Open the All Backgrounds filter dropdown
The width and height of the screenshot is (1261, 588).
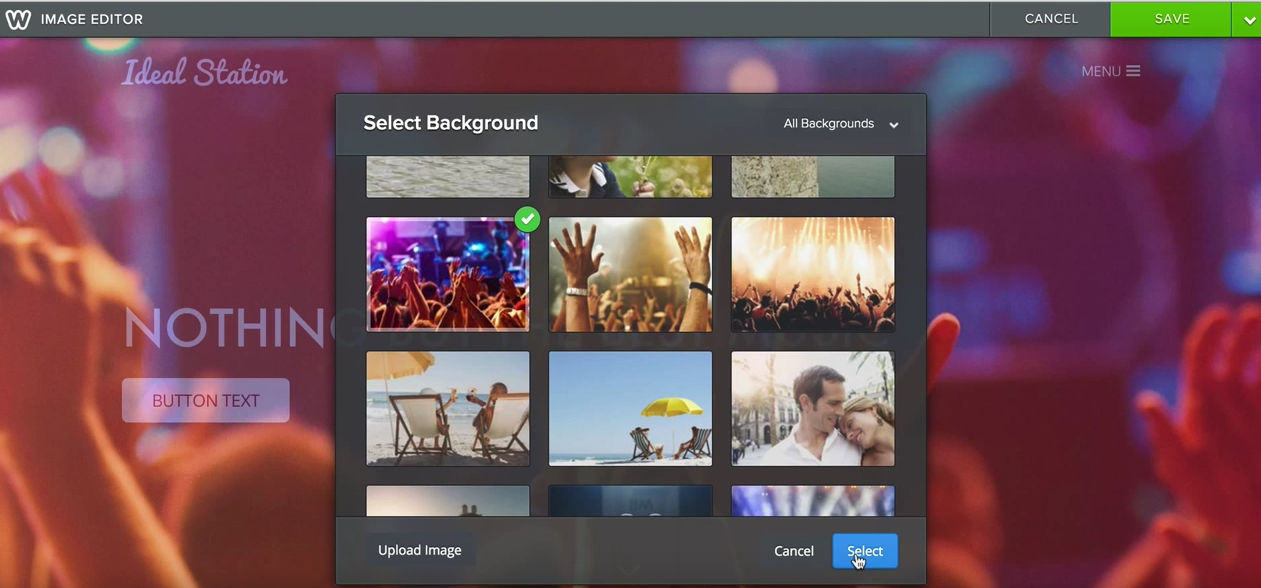pyautogui.click(x=841, y=124)
